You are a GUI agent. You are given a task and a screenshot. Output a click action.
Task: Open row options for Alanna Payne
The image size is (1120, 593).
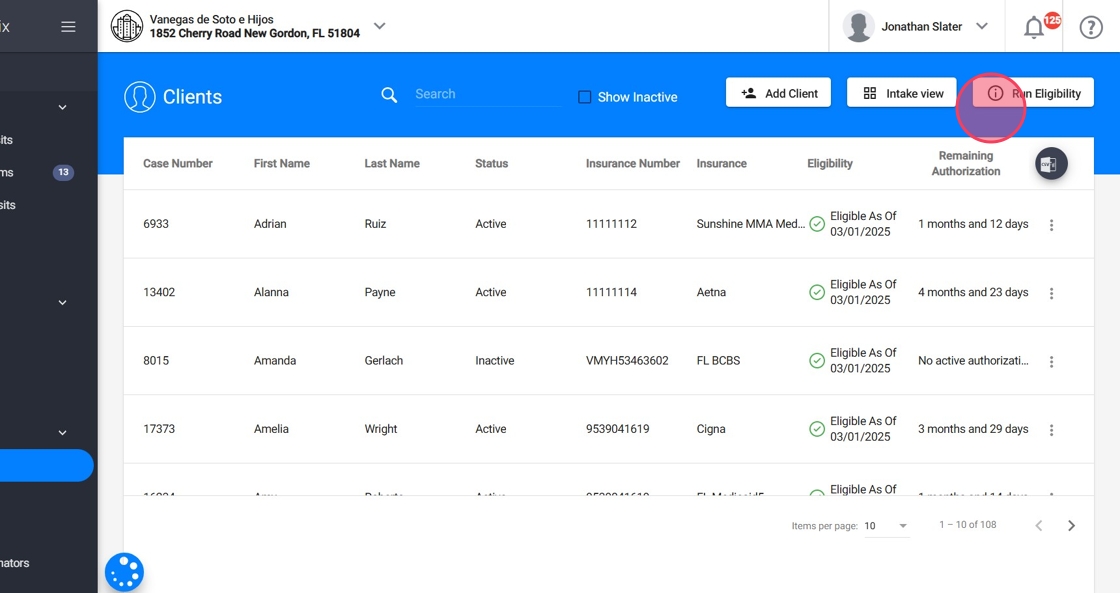click(1051, 293)
